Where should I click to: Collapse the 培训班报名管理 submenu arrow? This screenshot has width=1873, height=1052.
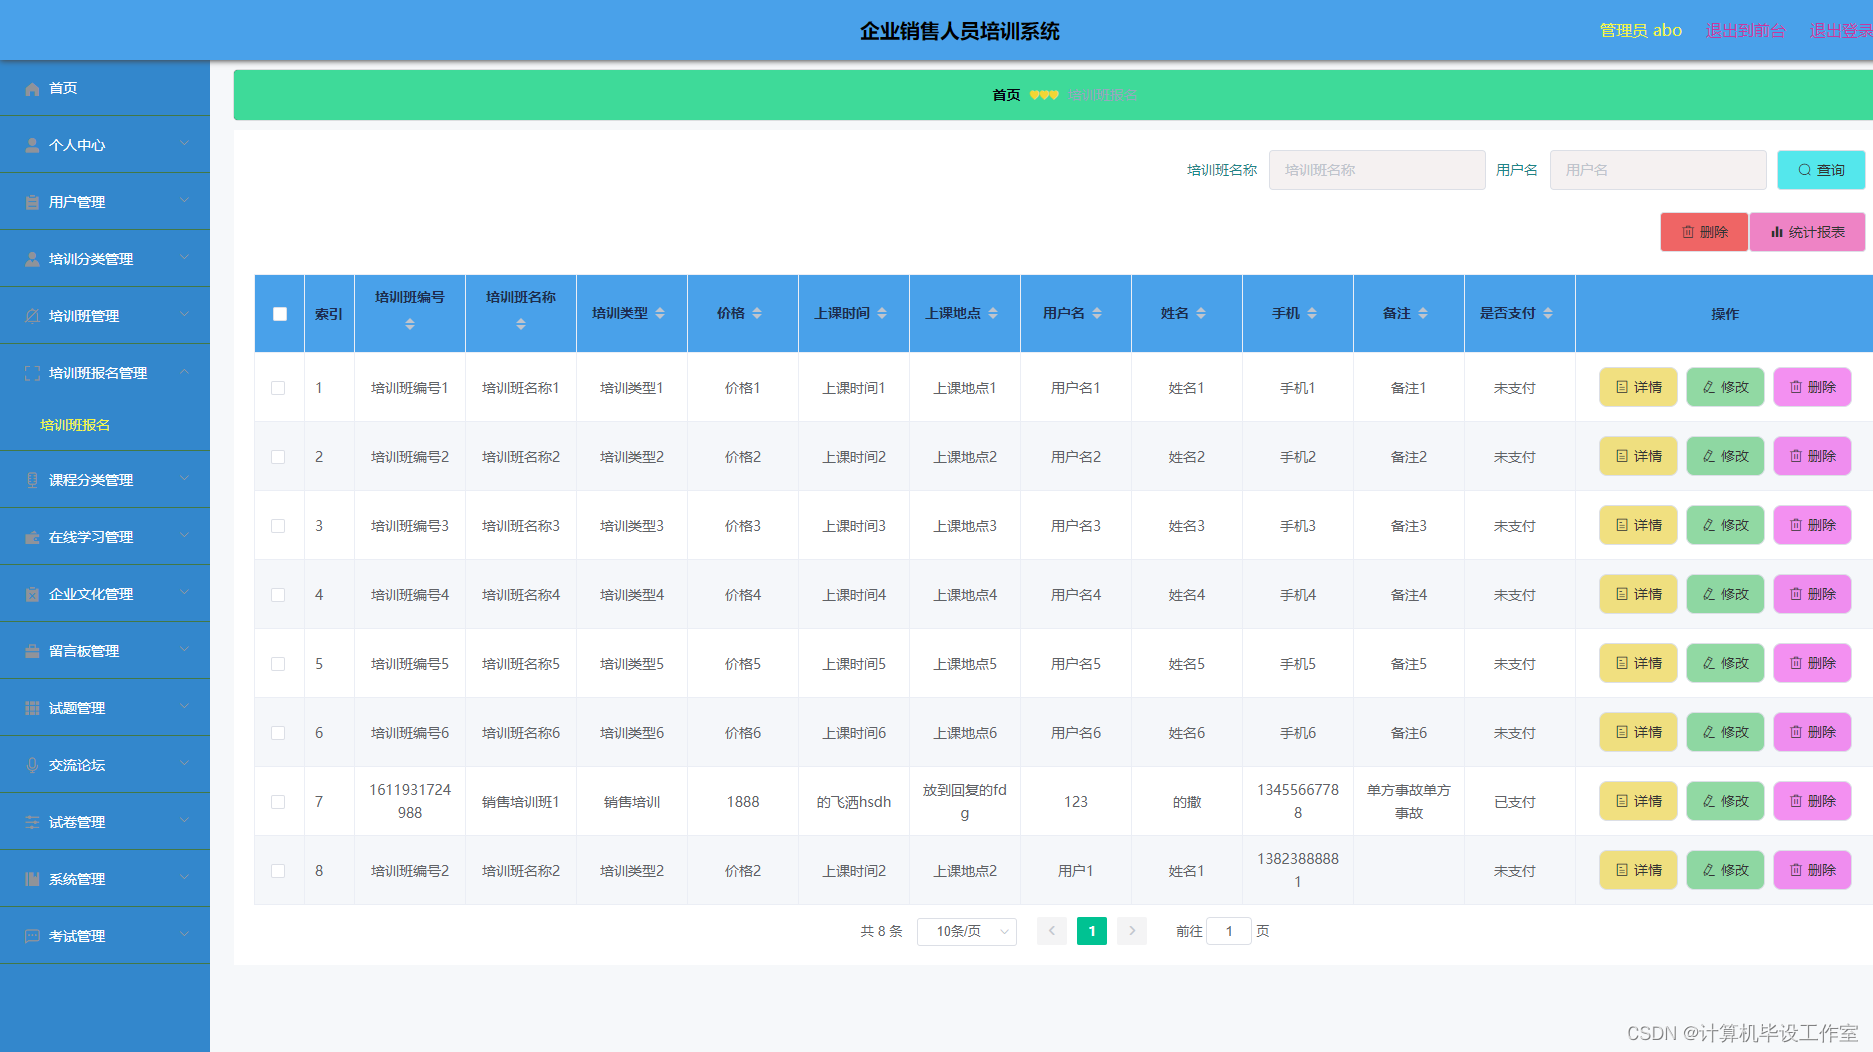(x=185, y=372)
